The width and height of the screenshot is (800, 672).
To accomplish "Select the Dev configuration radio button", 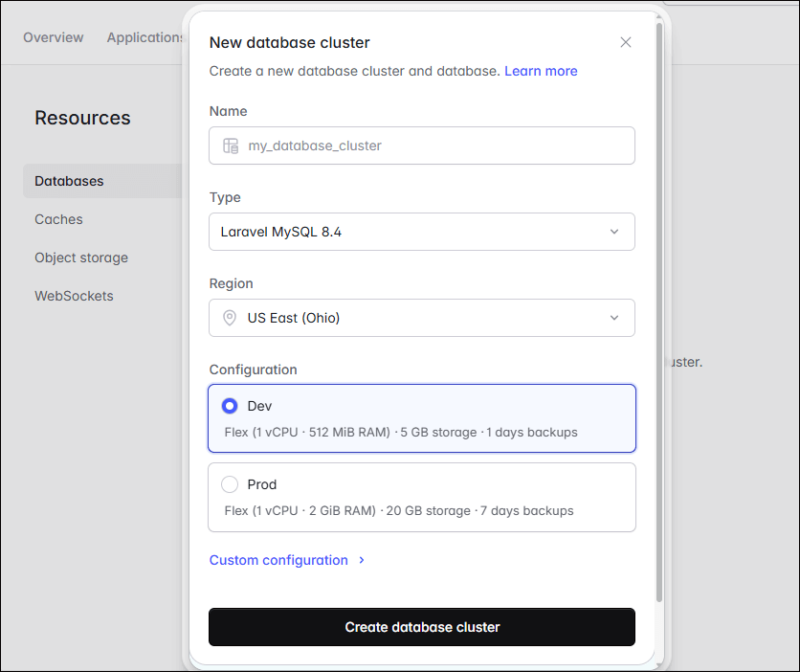I will (230, 406).
